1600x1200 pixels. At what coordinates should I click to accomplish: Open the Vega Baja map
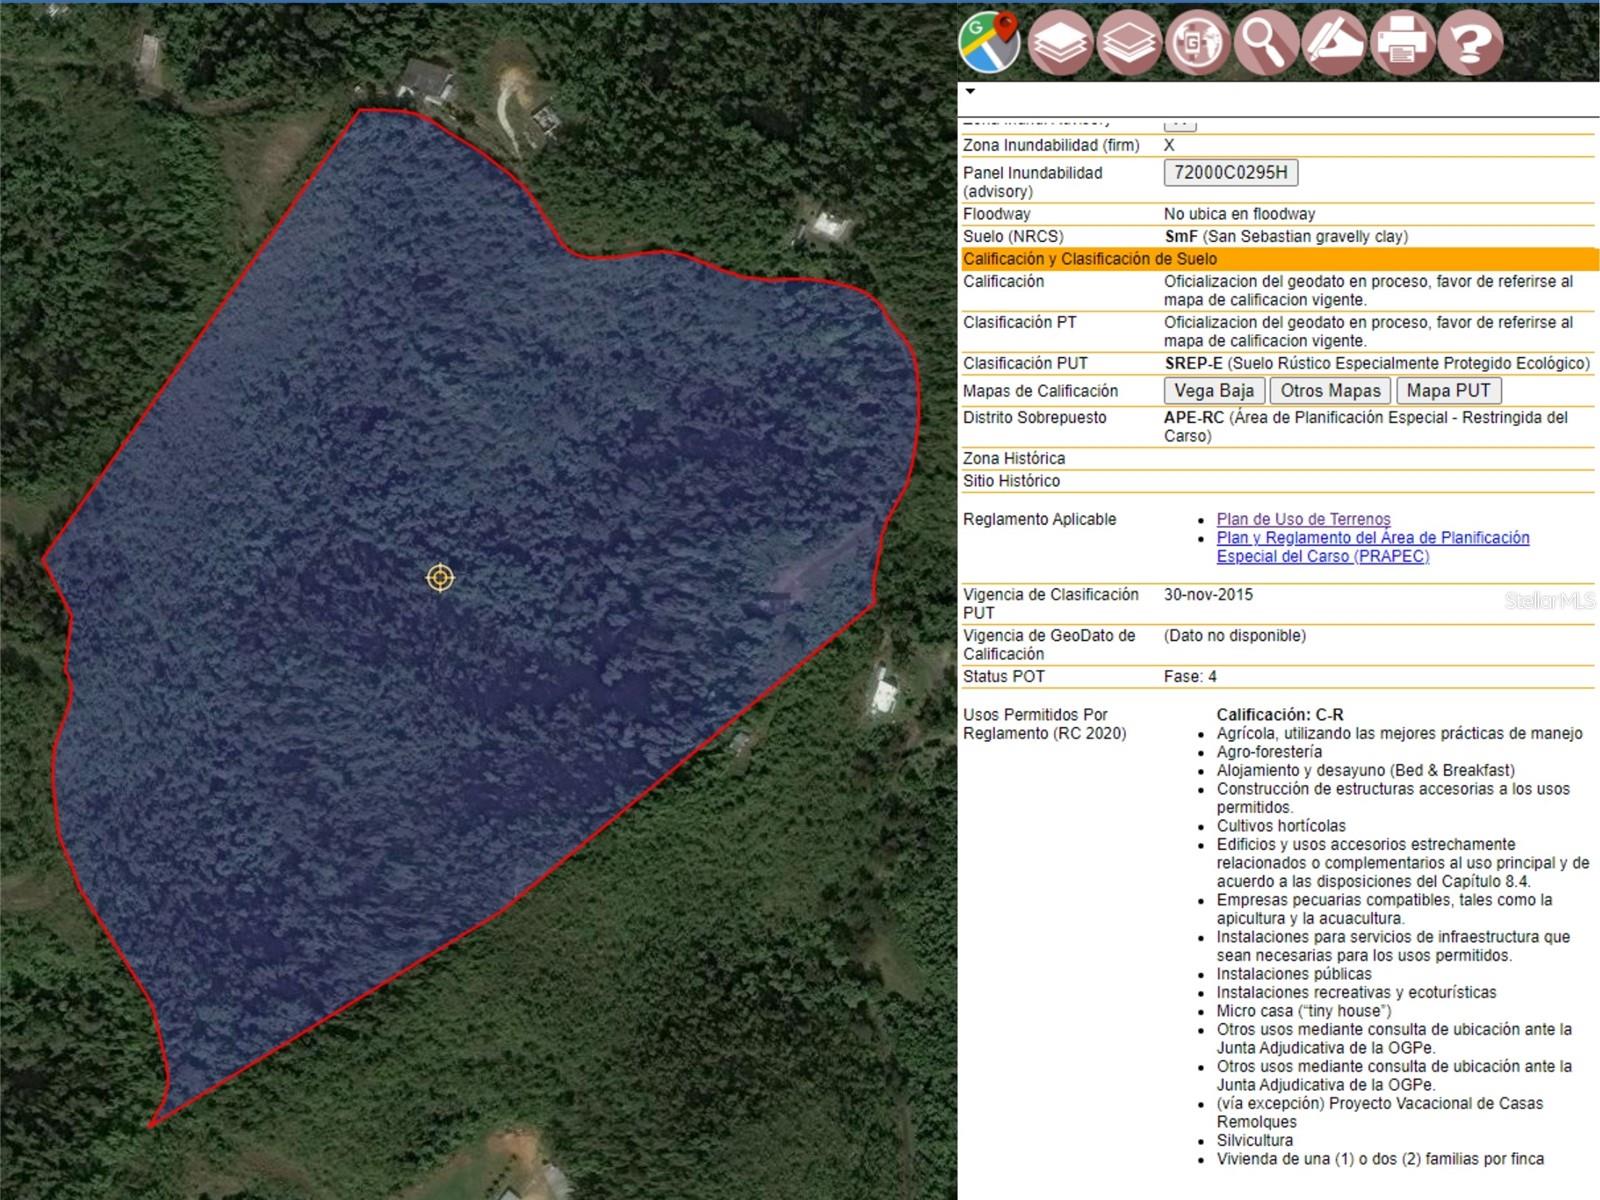pos(1213,391)
